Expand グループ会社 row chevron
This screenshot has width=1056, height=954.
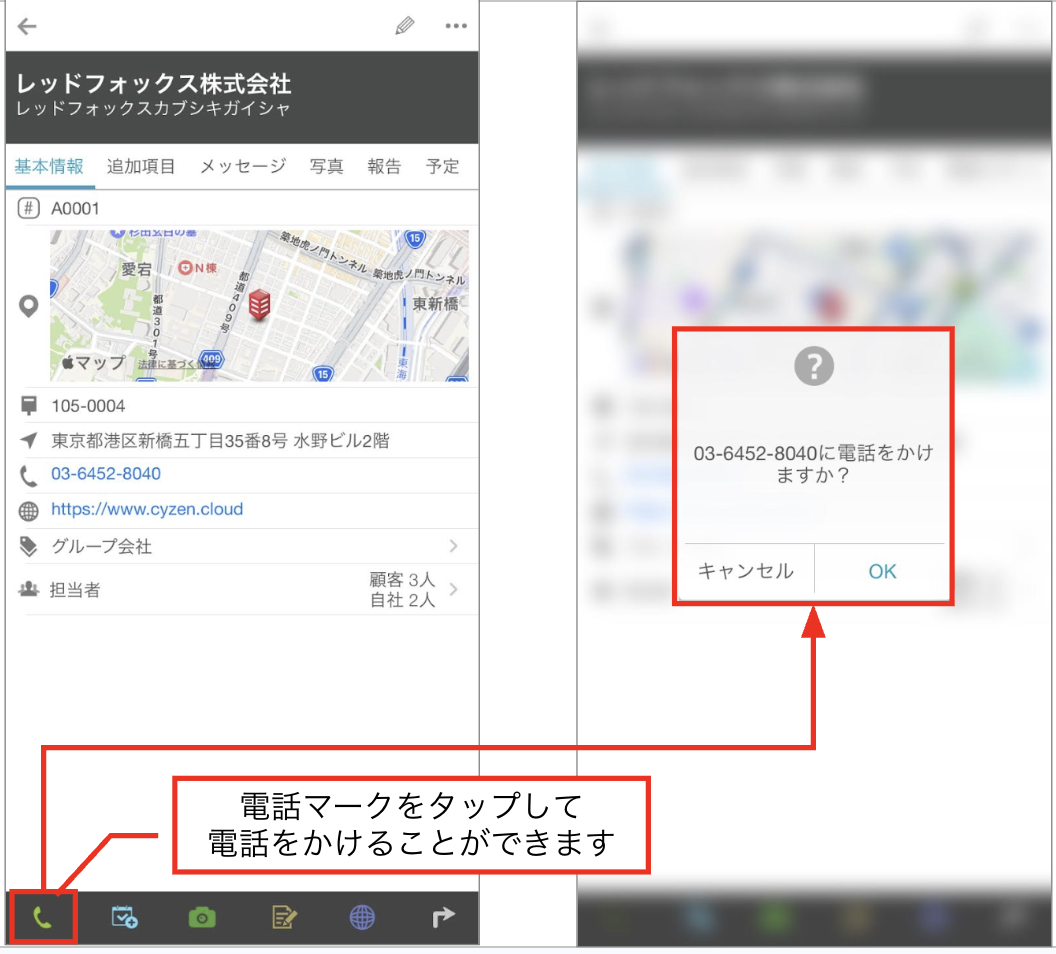[453, 545]
